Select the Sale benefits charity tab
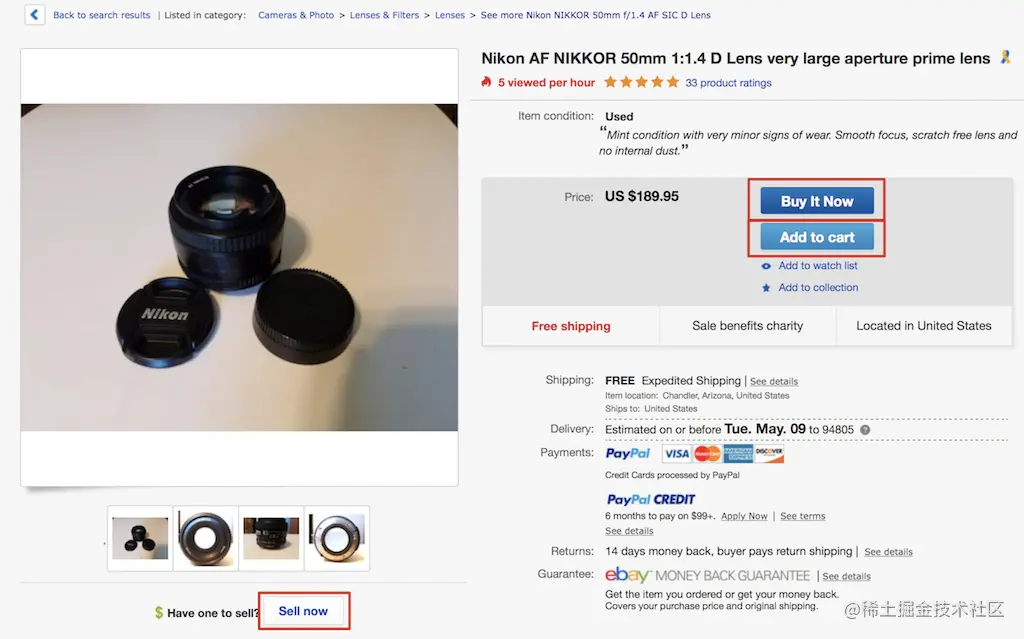The height and width of the screenshot is (639, 1024). 748,326
